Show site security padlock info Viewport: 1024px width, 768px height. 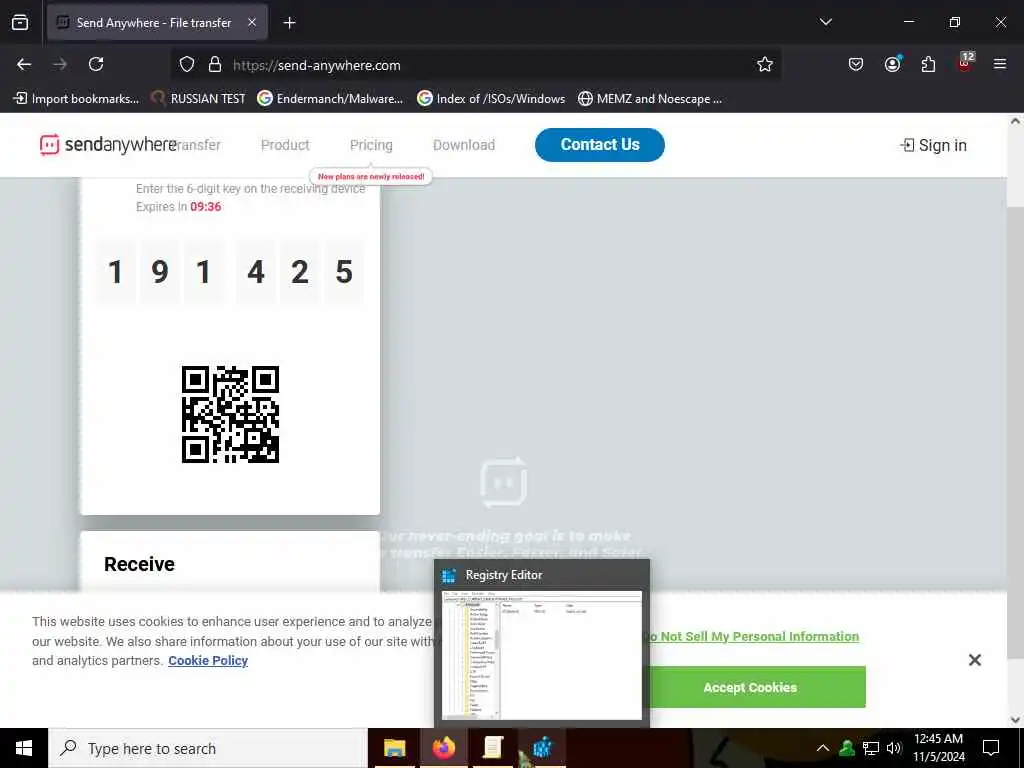(x=214, y=65)
